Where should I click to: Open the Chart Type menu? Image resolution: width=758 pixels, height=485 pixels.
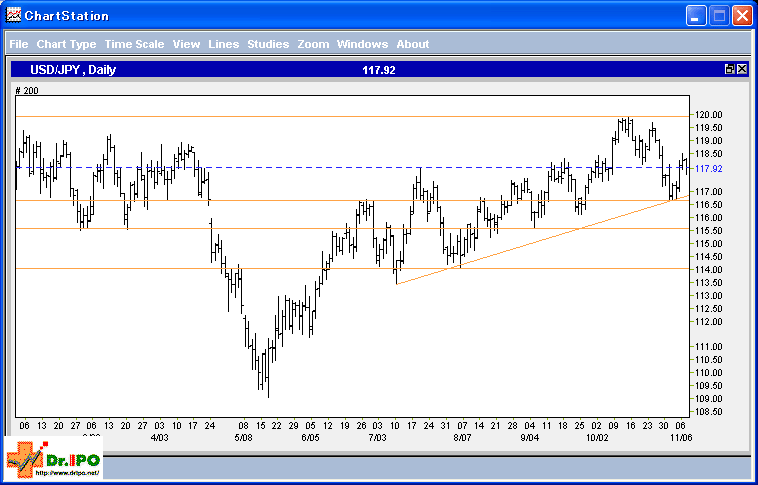click(x=66, y=44)
